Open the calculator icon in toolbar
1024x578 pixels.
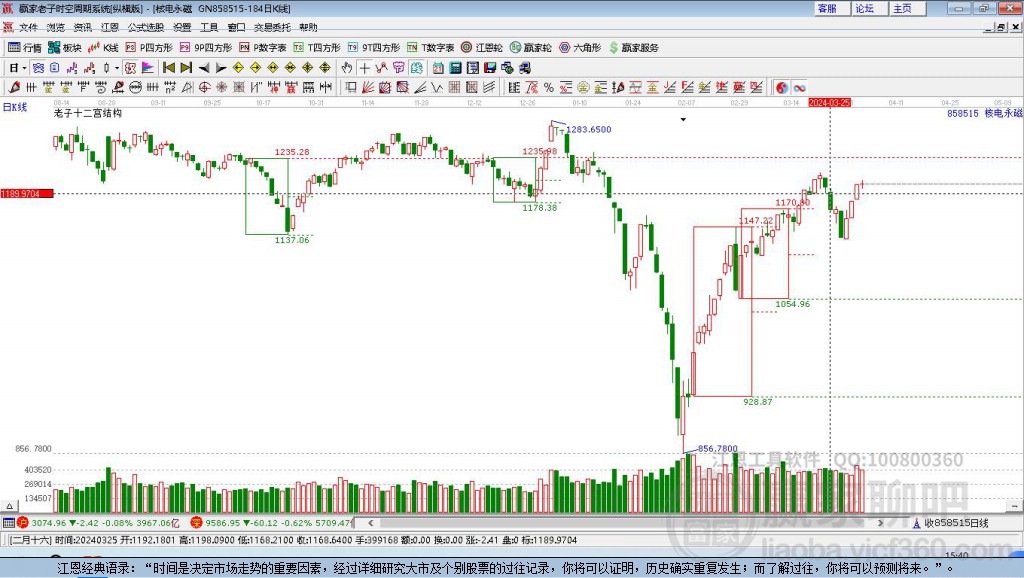455,68
